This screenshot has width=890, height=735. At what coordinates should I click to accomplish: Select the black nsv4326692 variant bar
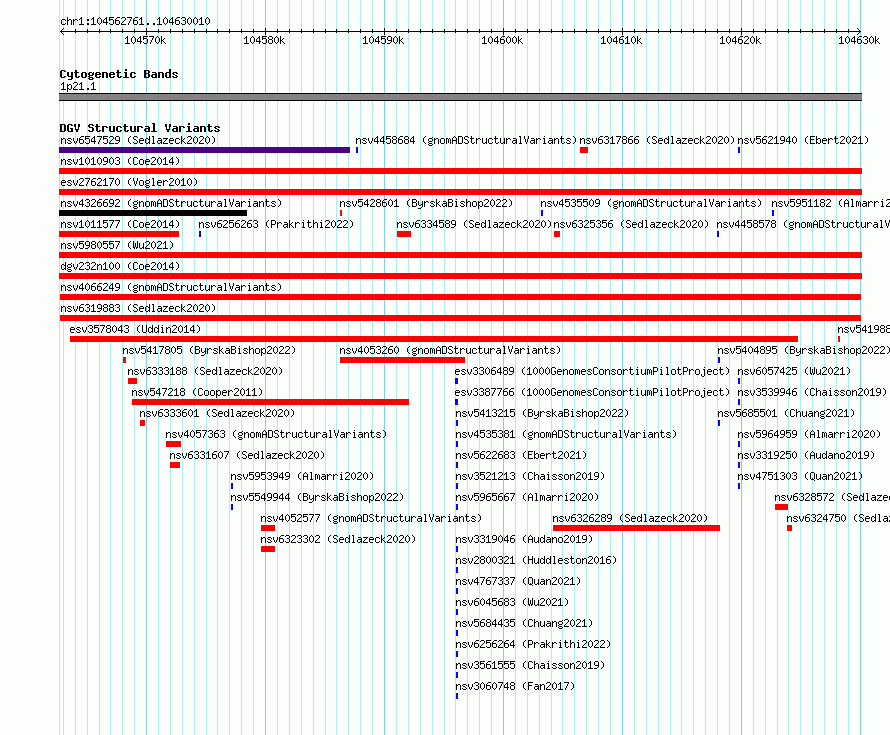tap(153, 213)
